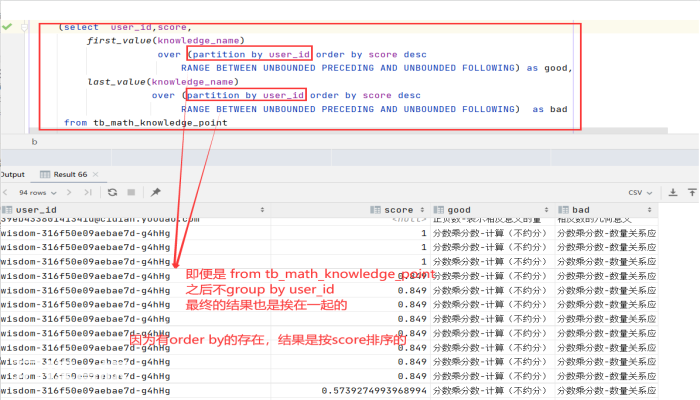The height and width of the screenshot is (400, 700).
Task: Click the alias 'good' in the query
Action: click(556, 68)
